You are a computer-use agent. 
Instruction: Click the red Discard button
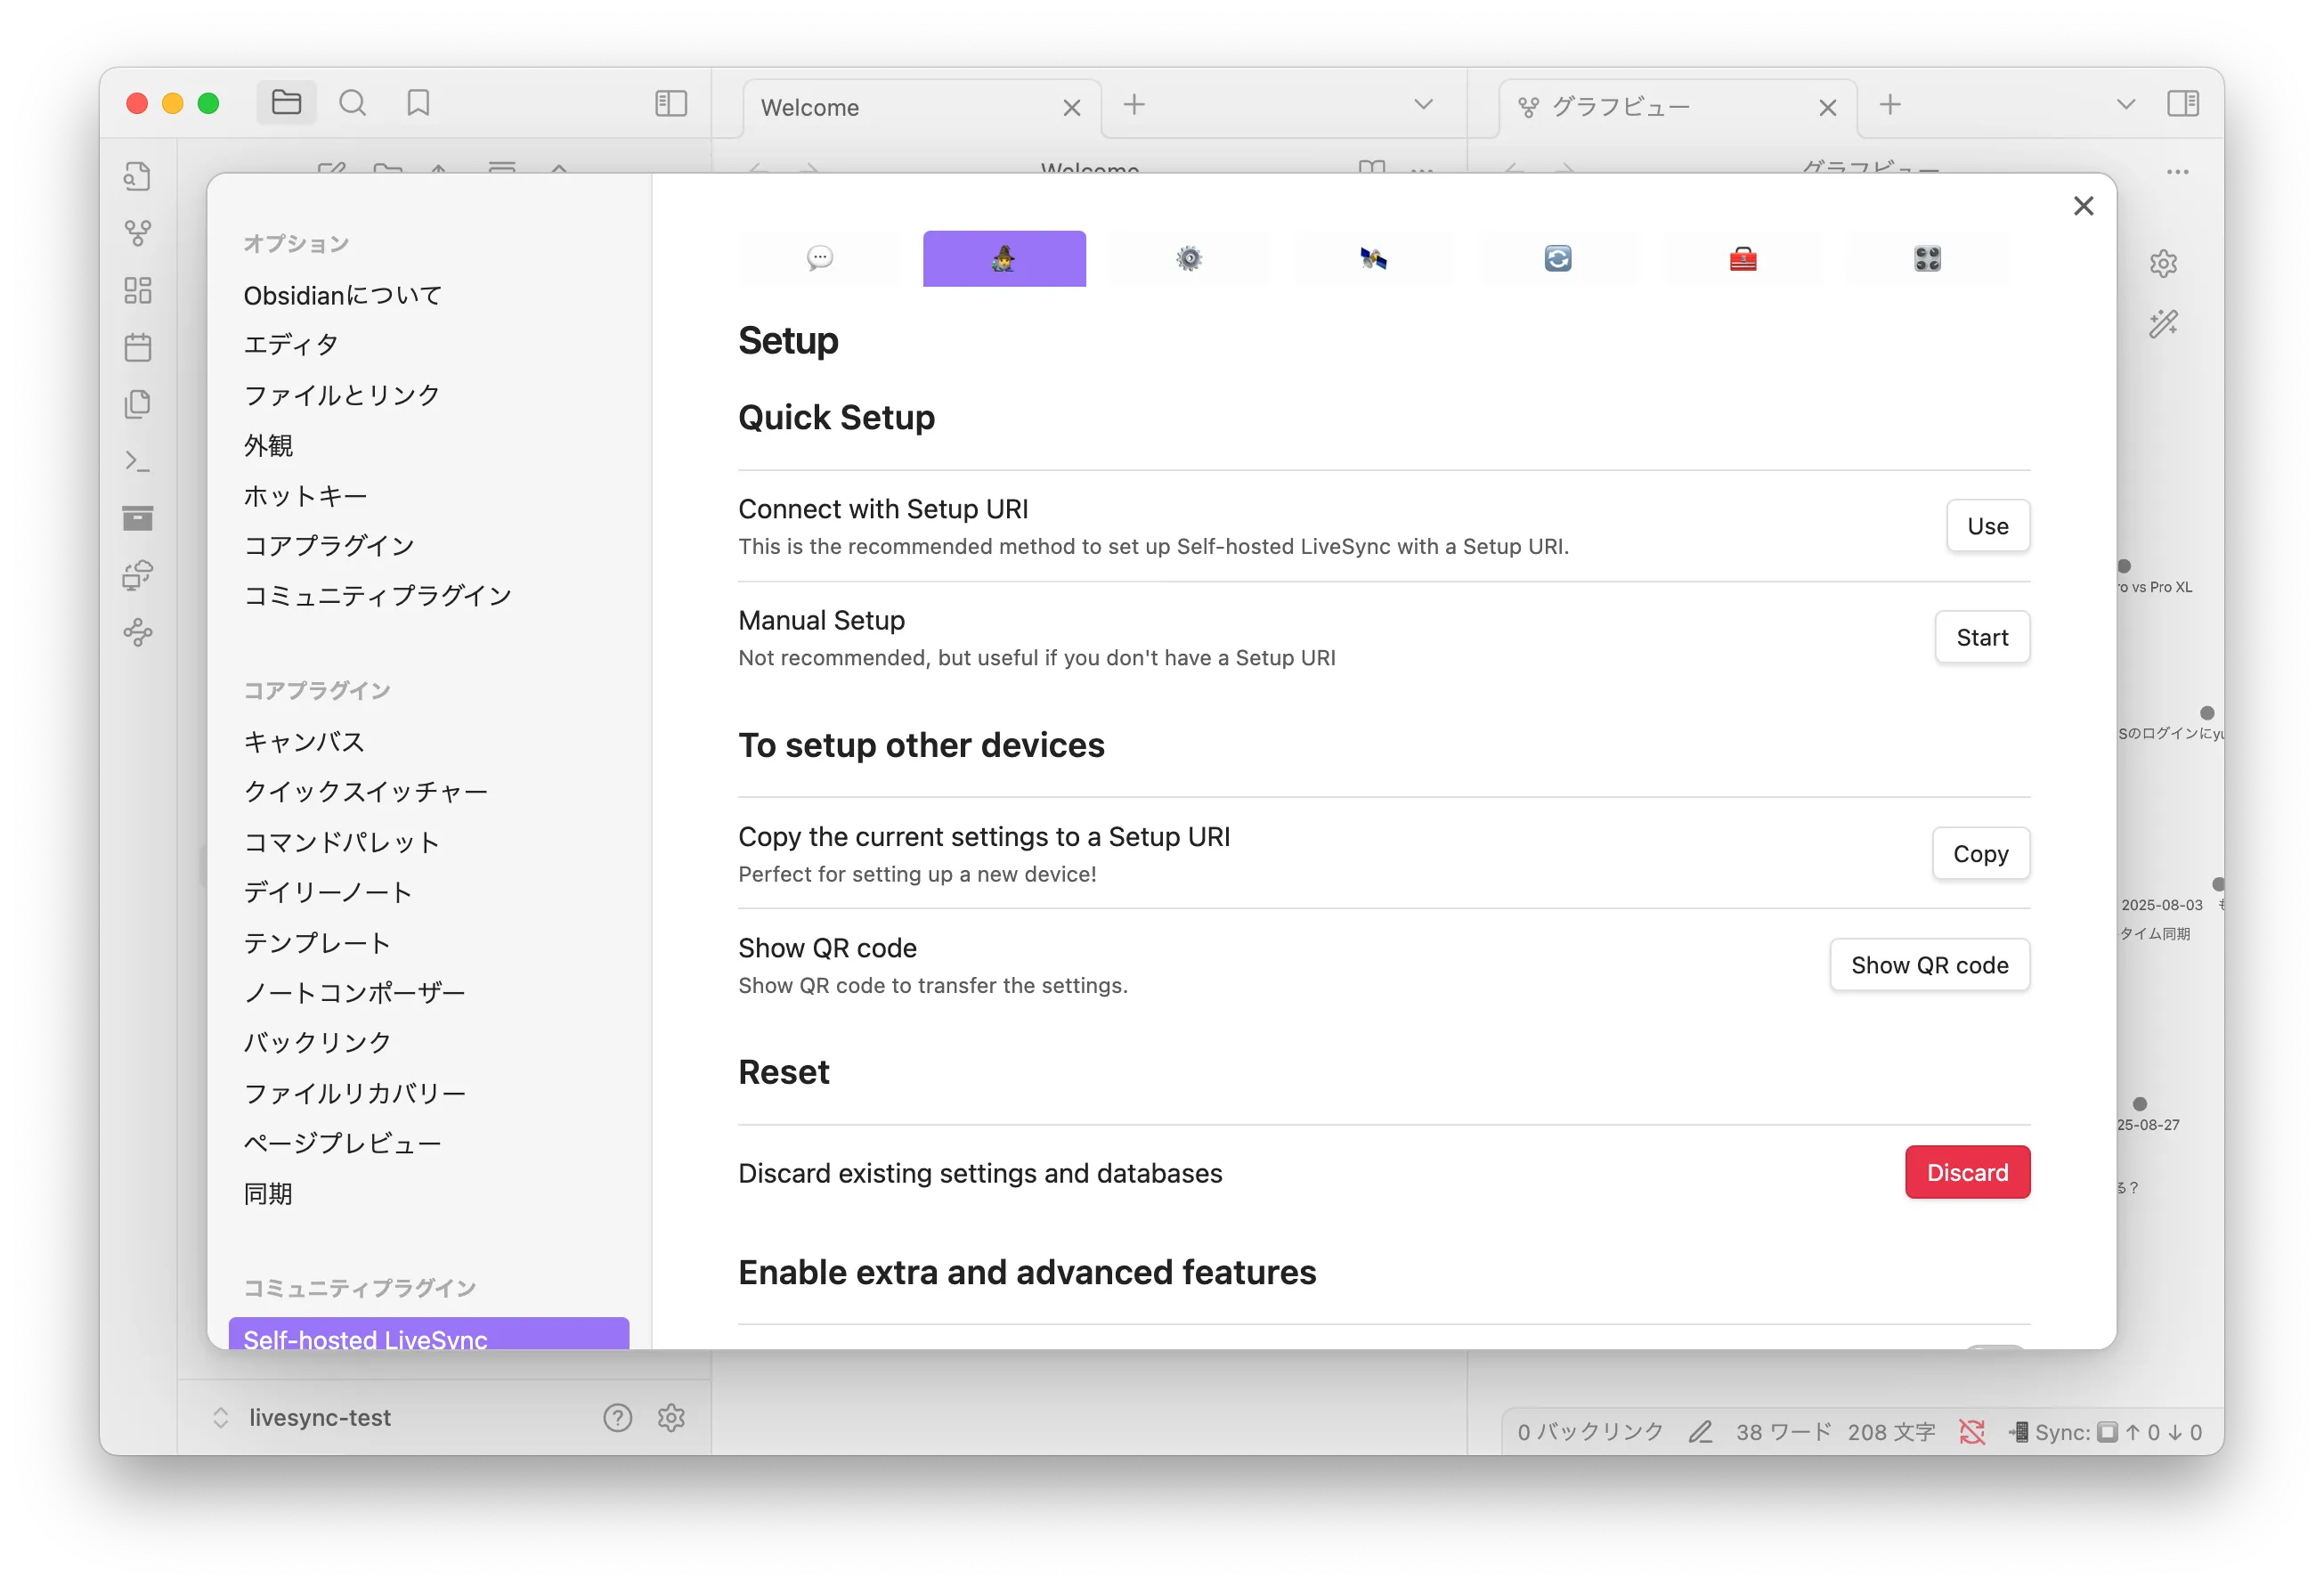click(x=1966, y=1172)
